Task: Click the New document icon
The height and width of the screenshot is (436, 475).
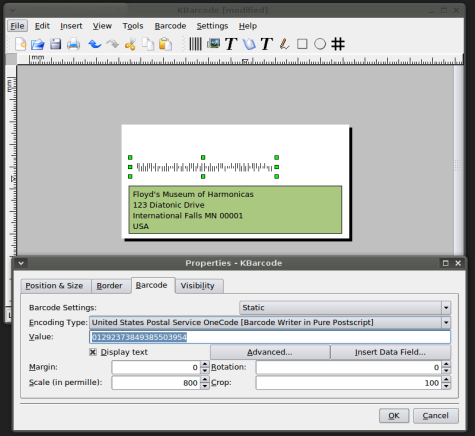Action: pyautogui.click(x=20, y=44)
